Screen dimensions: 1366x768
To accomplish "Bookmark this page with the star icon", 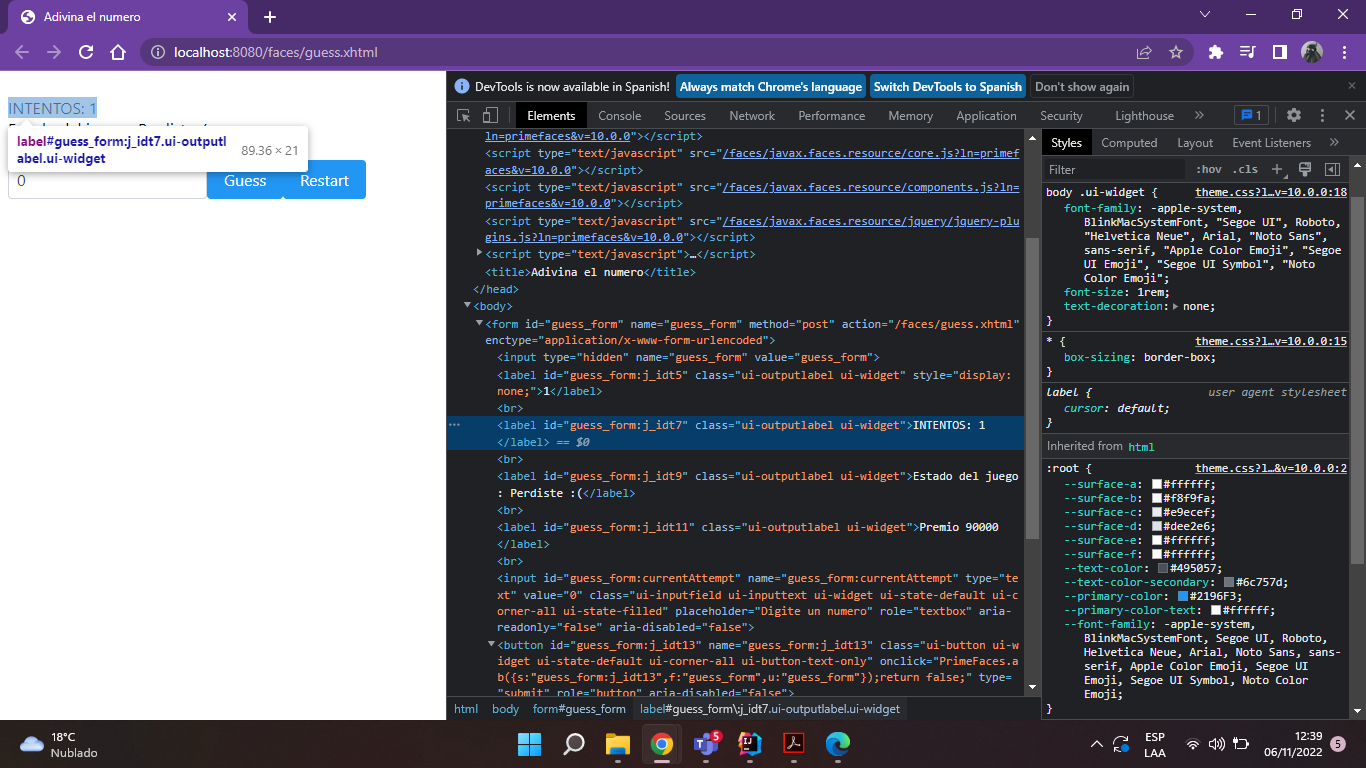I will coord(1176,52).
